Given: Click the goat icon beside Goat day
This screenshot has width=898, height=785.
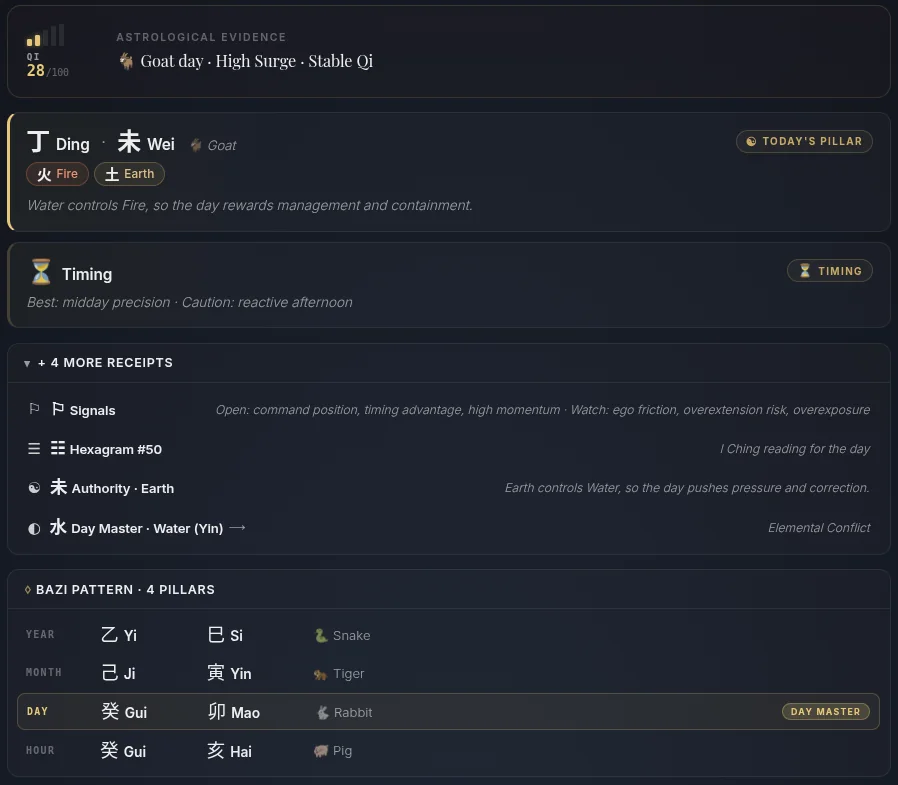Looking at the screenshot, I should pos(127,61).
